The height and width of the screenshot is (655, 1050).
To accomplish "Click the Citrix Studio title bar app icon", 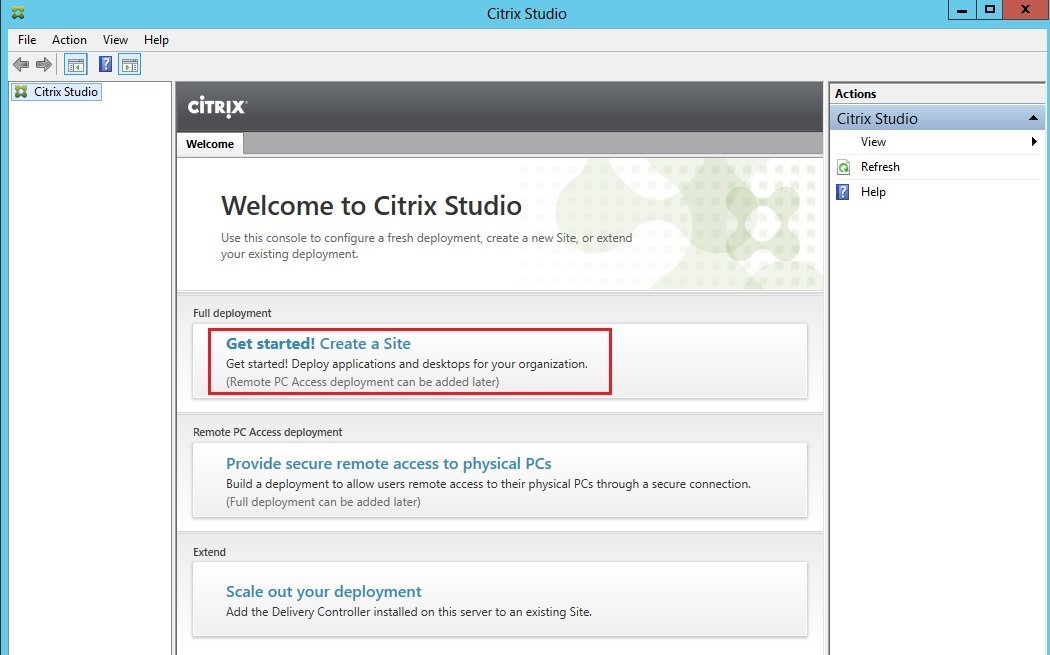I will click(x=18, y=13).
